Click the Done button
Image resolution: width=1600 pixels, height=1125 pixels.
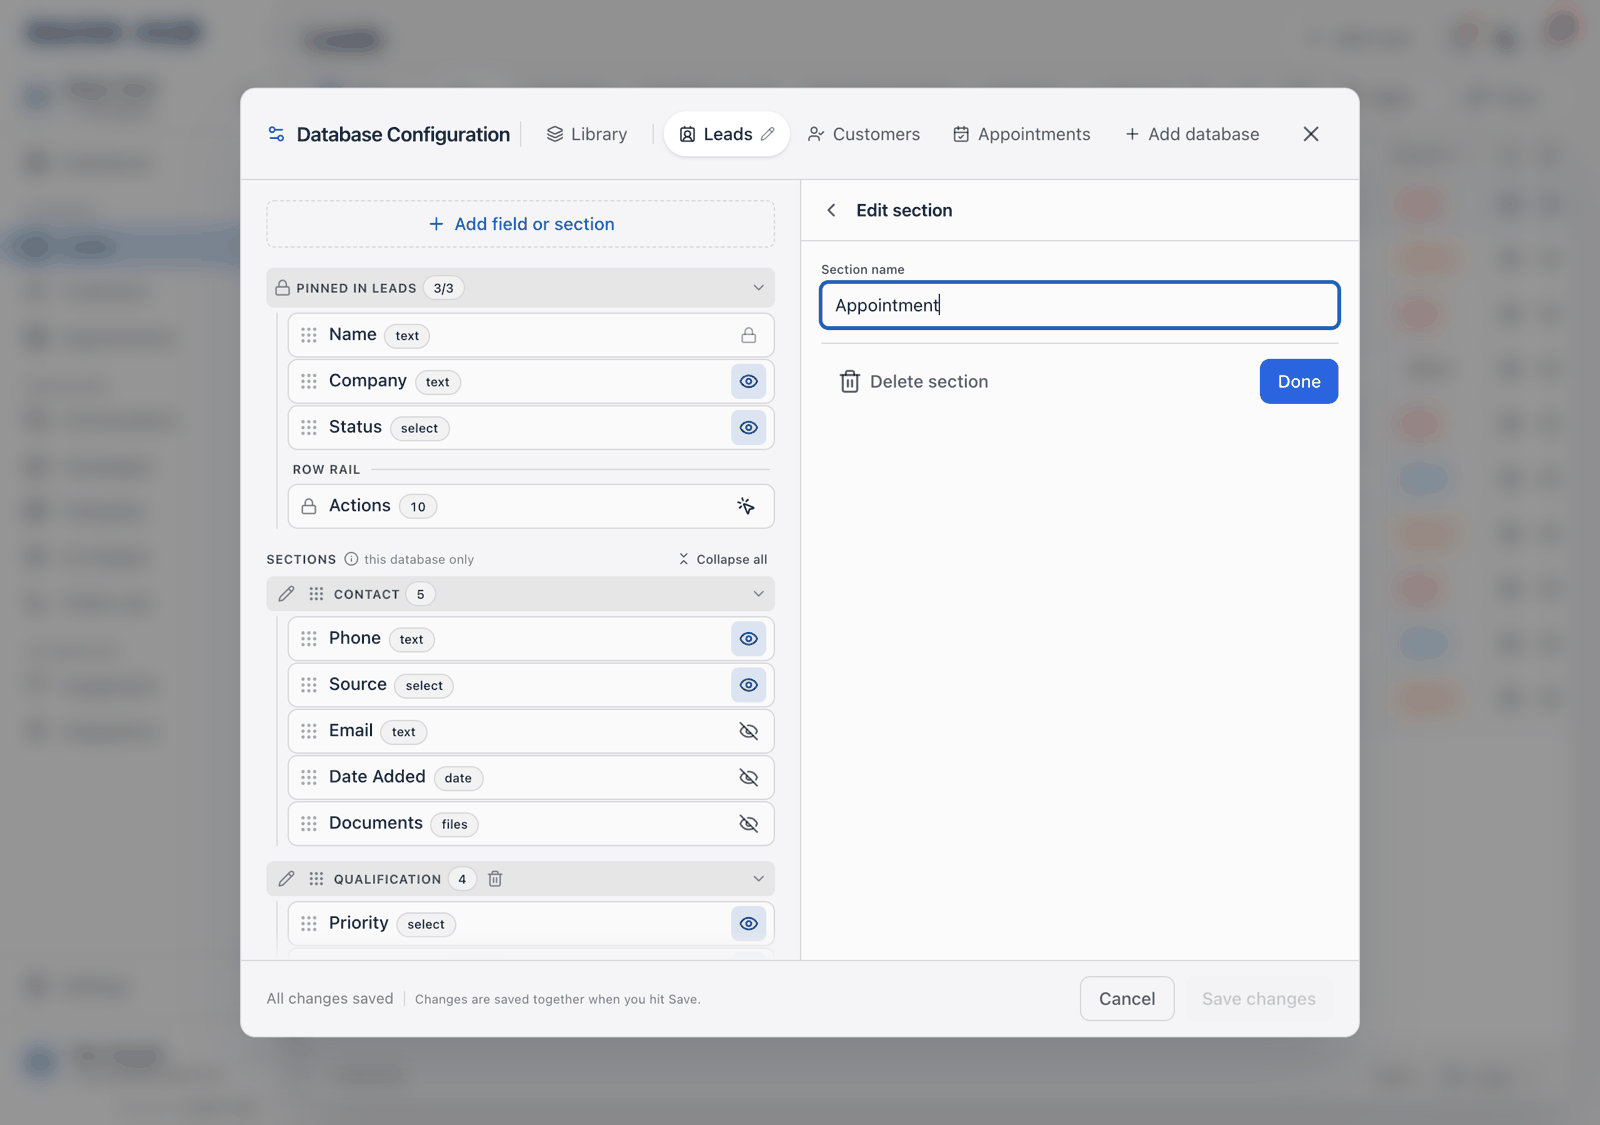[1299, 381]
